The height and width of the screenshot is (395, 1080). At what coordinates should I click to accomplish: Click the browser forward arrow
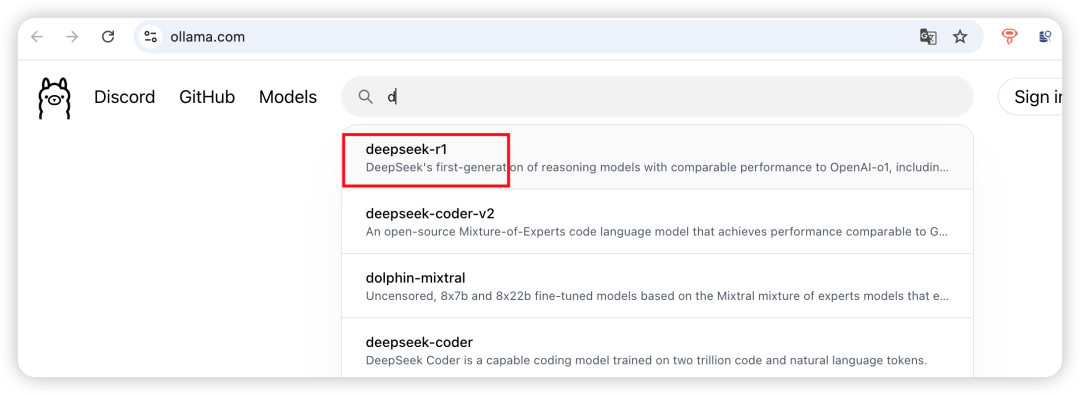pyautogui.click(x=72, y=37)
